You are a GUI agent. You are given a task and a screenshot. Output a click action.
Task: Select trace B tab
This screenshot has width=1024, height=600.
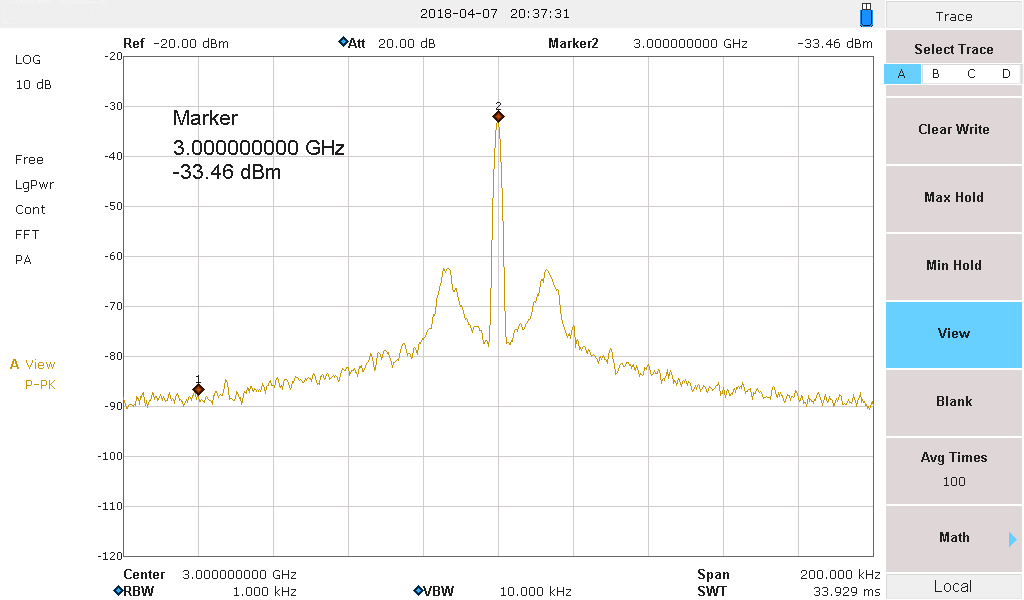pyautogui.click(x=936, y=74)
